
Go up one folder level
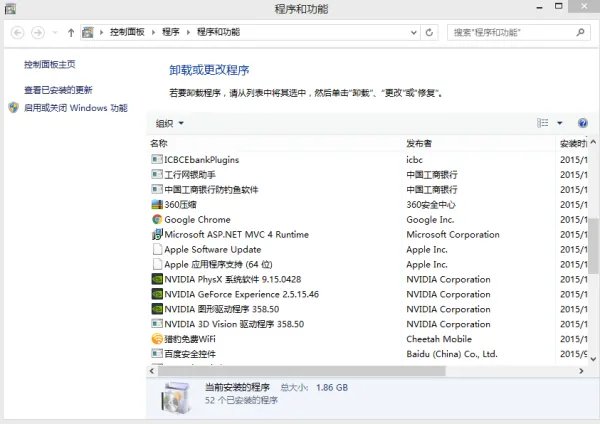[x=71, y=33]
